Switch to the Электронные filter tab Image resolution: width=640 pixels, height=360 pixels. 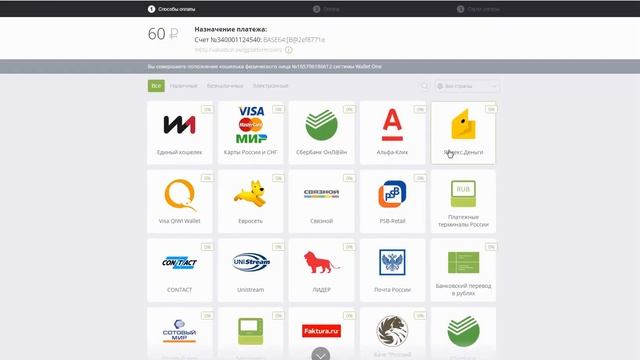pyautogui.click(x=270, y=86)
